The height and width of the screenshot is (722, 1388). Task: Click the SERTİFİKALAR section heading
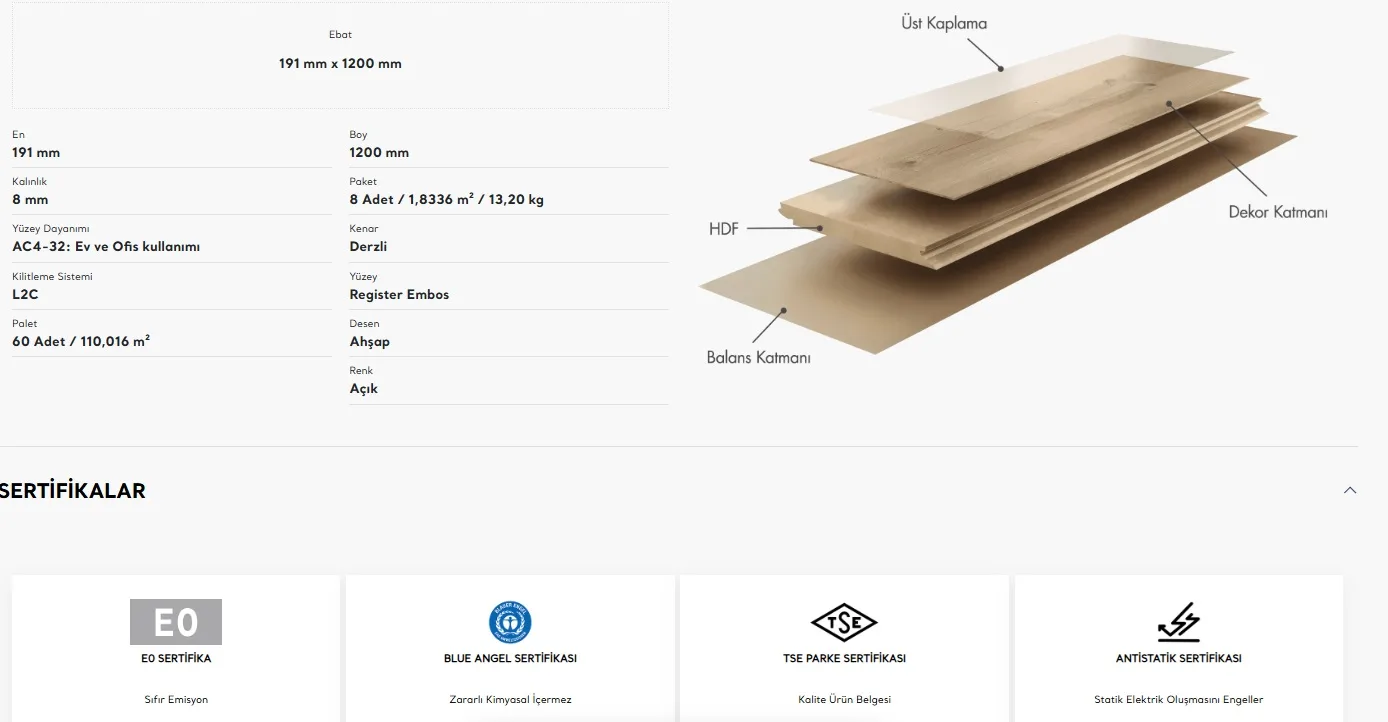[x=73, y=491]
